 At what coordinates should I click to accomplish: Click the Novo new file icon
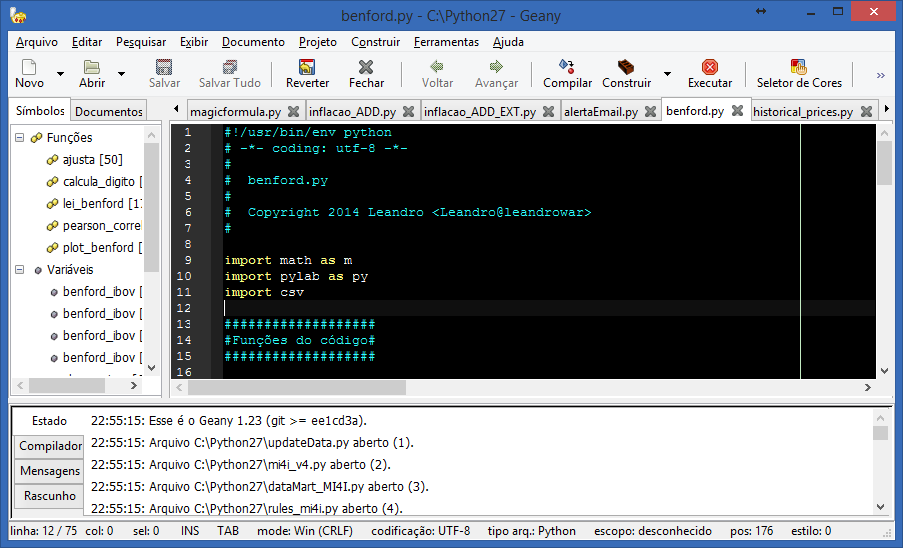tap(29, 67)
